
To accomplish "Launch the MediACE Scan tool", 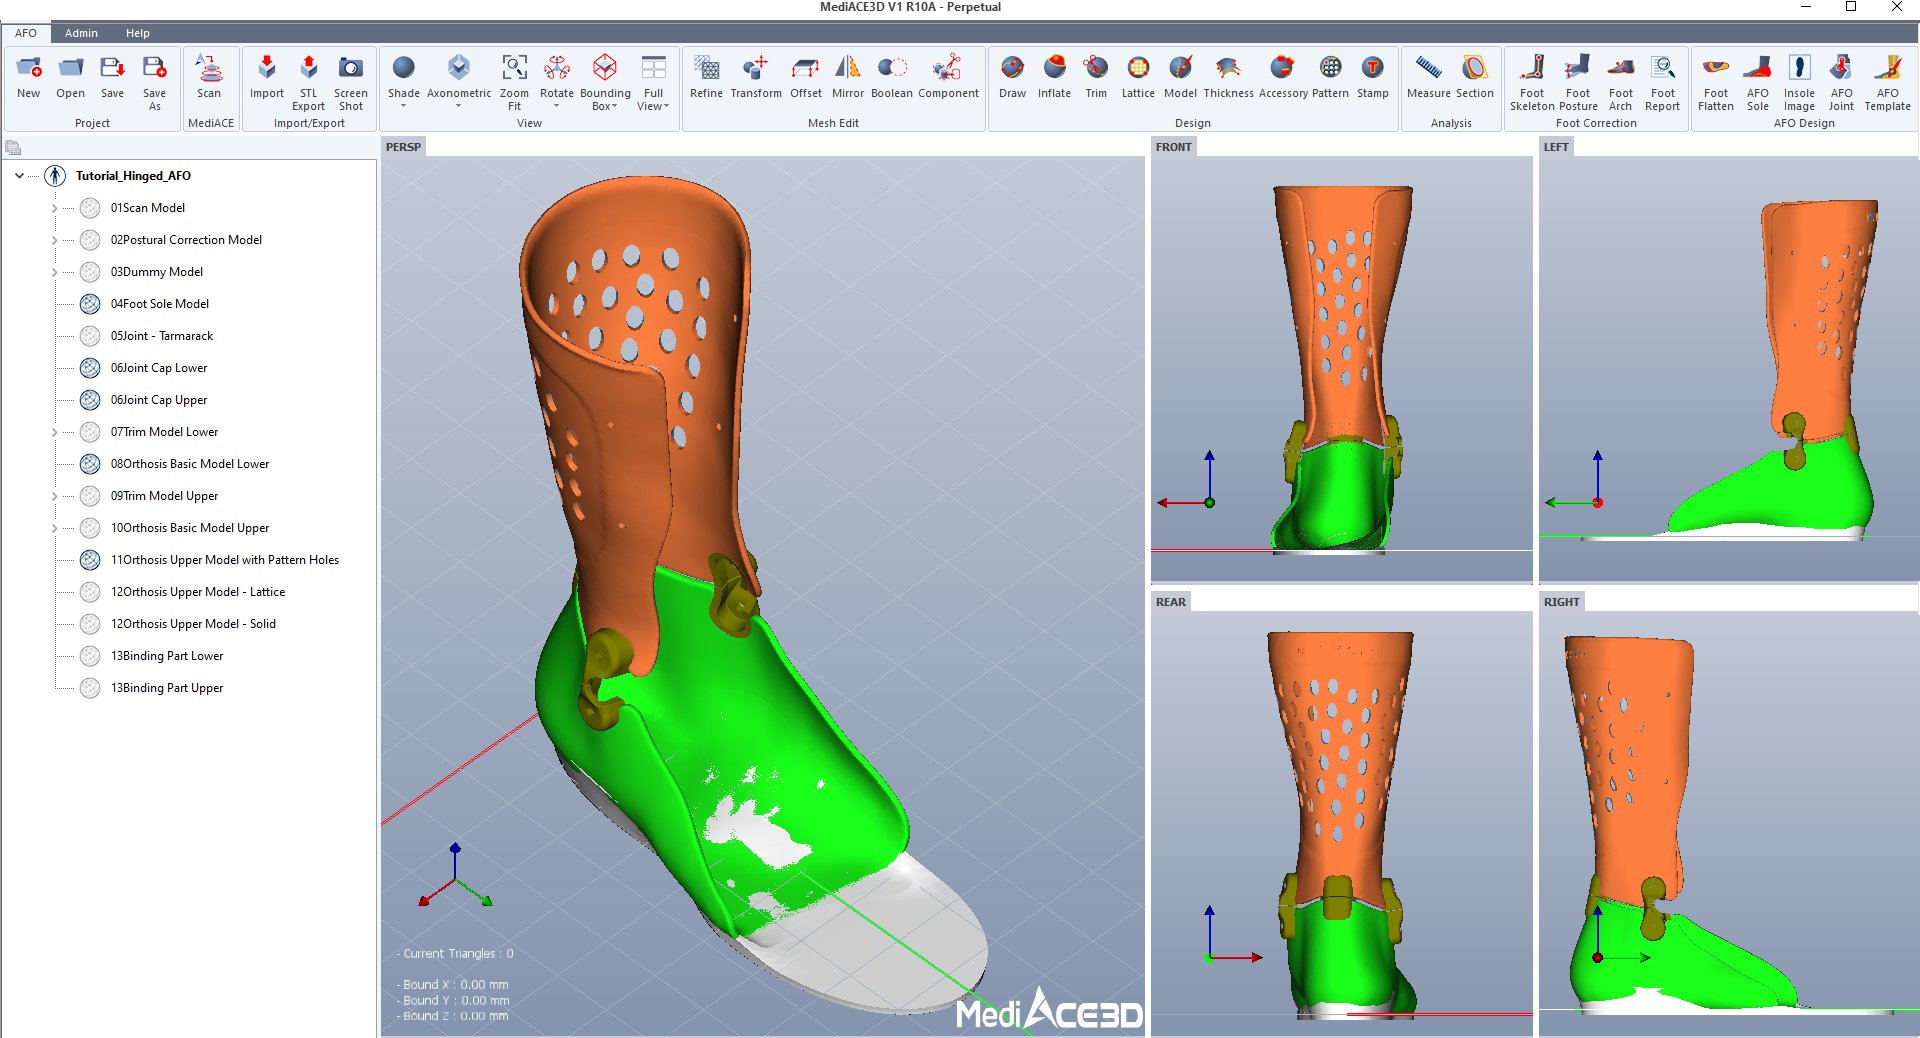I will pyautogui.click(x=209, y=77).
